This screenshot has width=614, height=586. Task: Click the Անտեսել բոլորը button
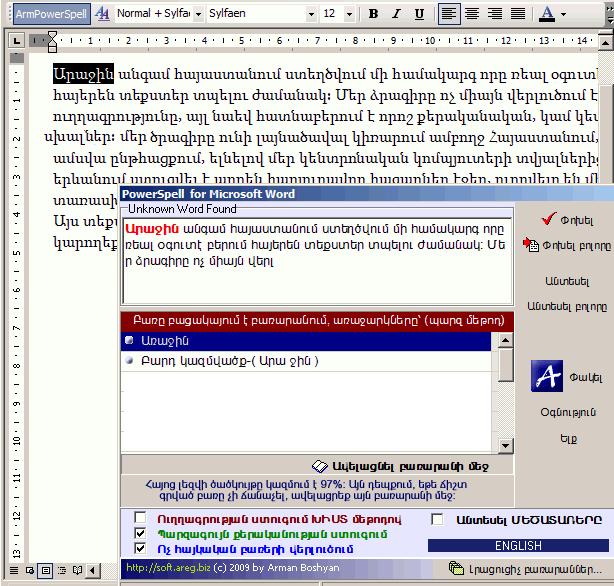[x=567, y=306]
